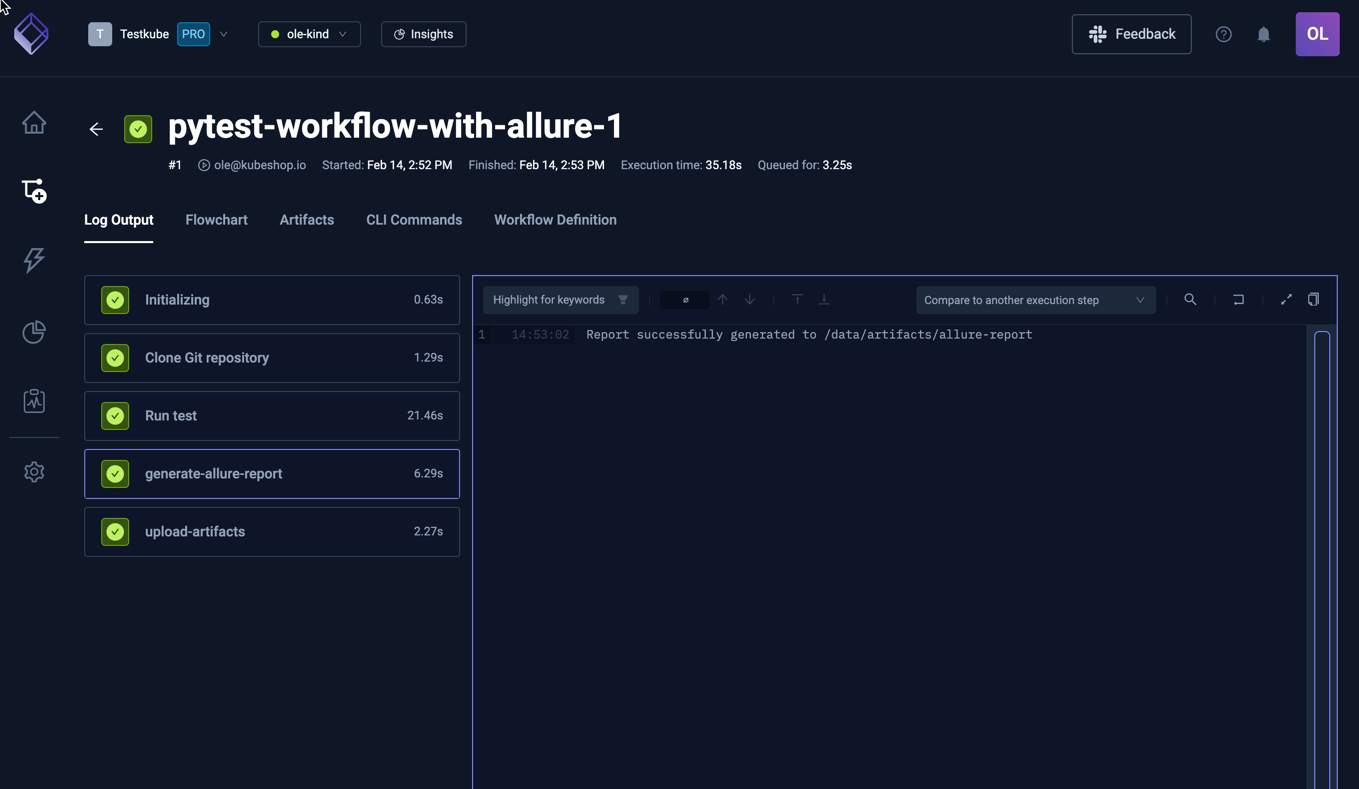Screen dimensions: 1359x789
Task: Open Settings with the gear icon
Action: pyautogui.click(x=33, y=471)
